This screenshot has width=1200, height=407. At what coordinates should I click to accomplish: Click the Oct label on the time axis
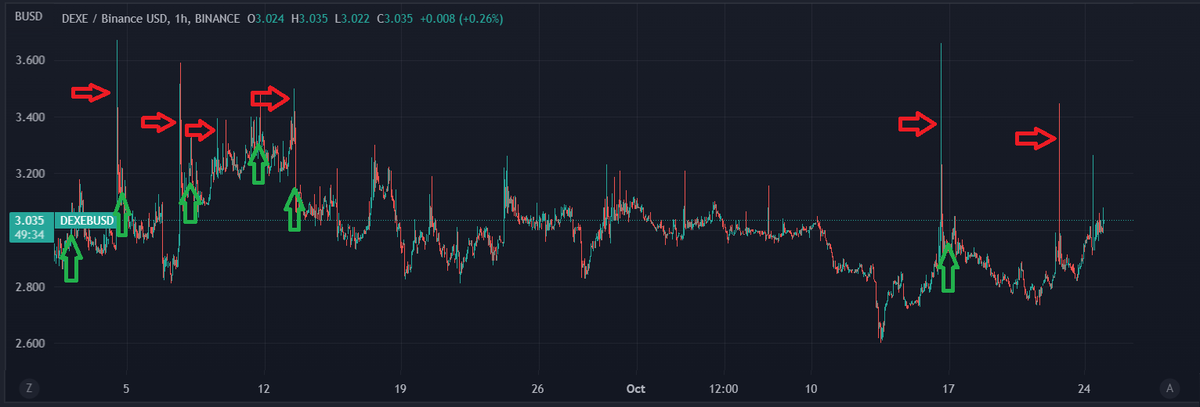[x=635, y=388]
